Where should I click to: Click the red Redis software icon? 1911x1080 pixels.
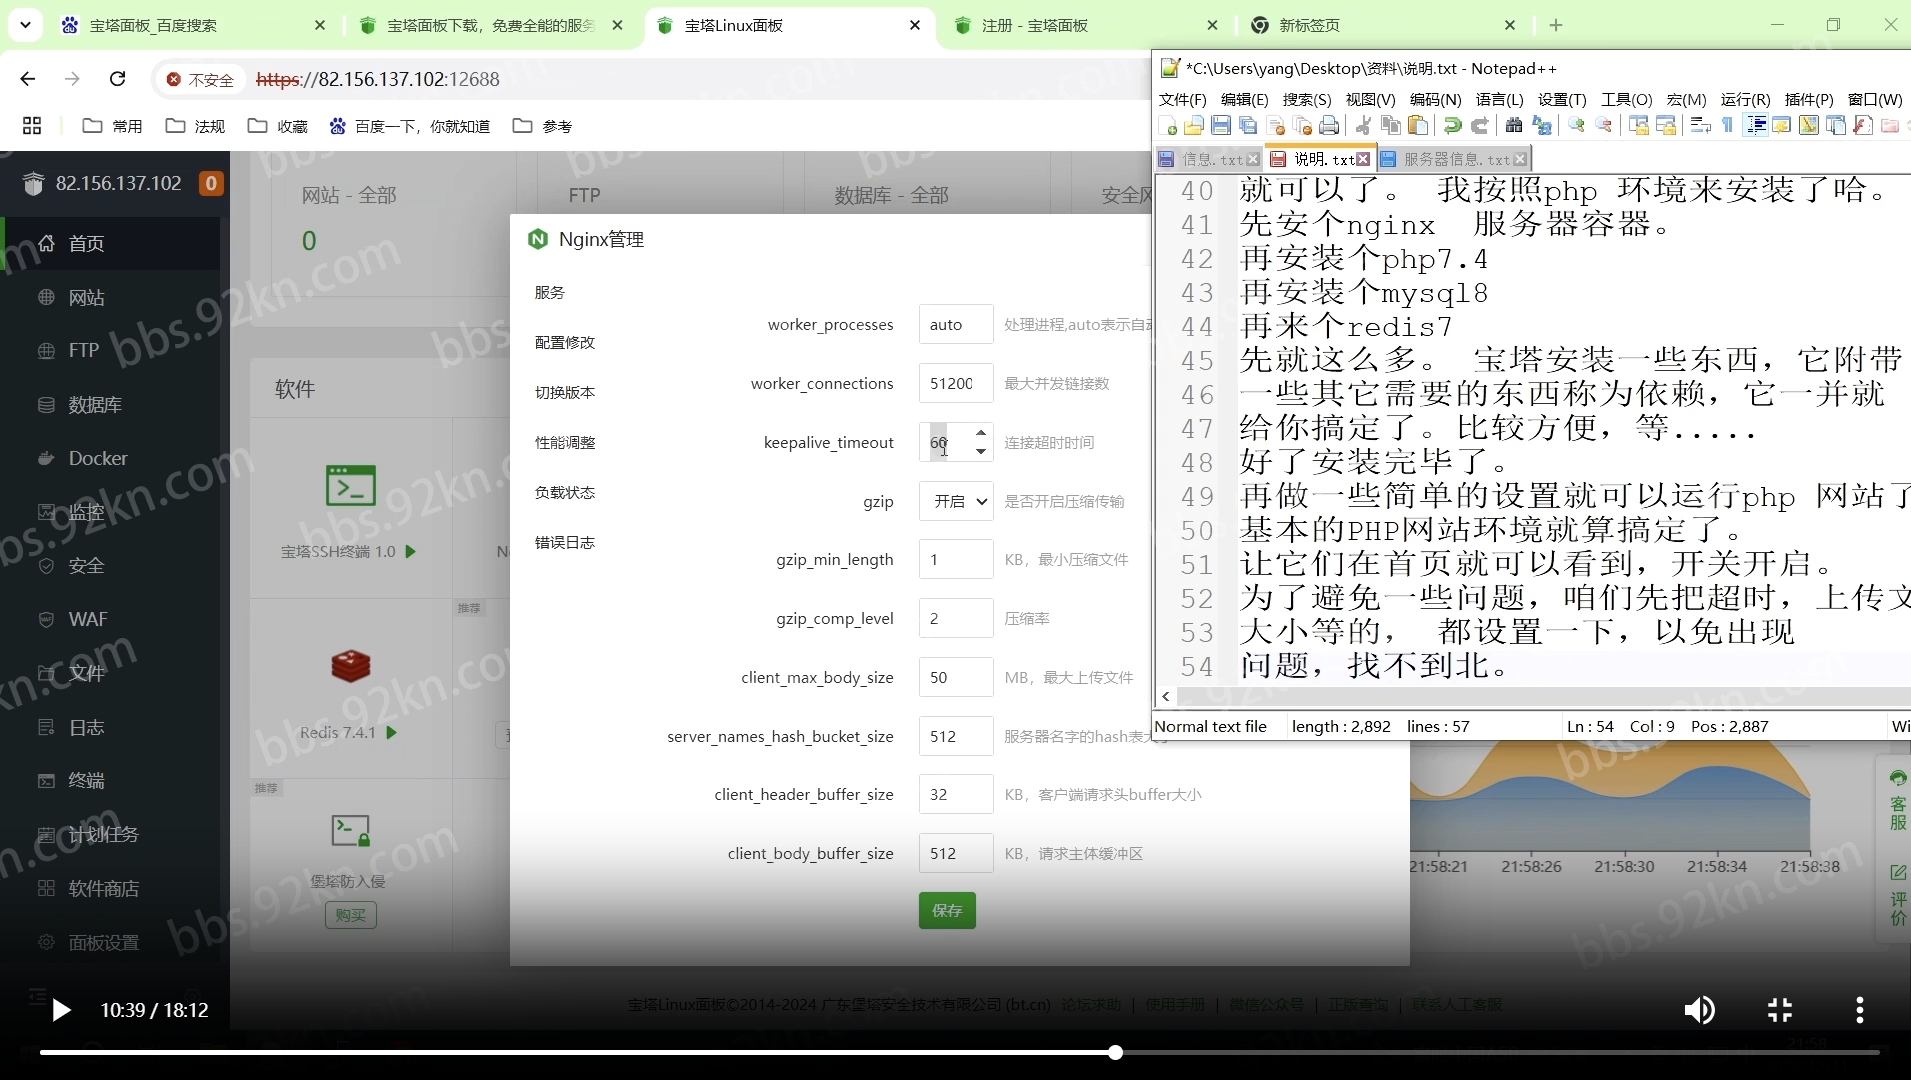[x=351, y=666]
